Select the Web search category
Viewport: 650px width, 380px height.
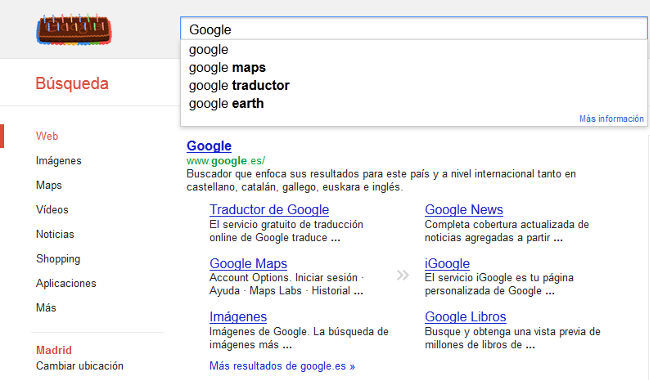[47, 136]
